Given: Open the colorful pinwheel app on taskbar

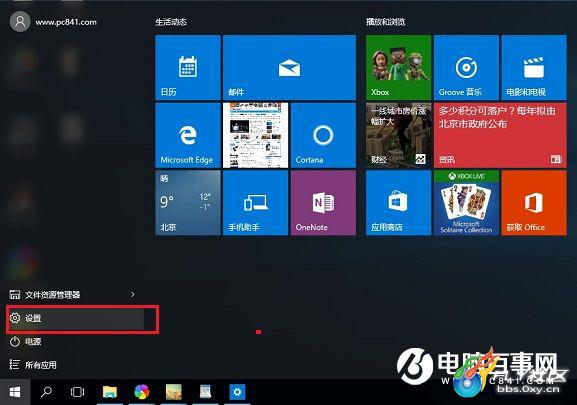Looking at the screenshot, I should click(x=142, y=392).
